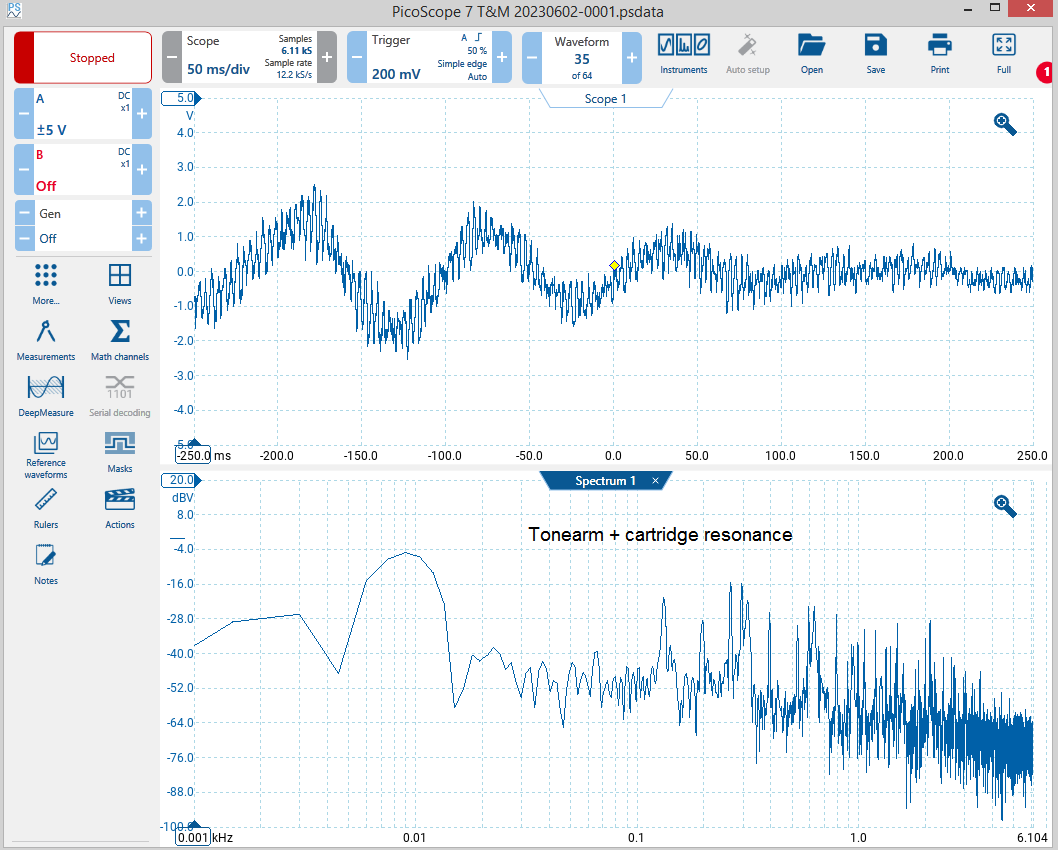Image resolution: width=1058 pixels, height=850 pixels.
Task: Decrease the scope timebase
Action: (x=172, y=57)
